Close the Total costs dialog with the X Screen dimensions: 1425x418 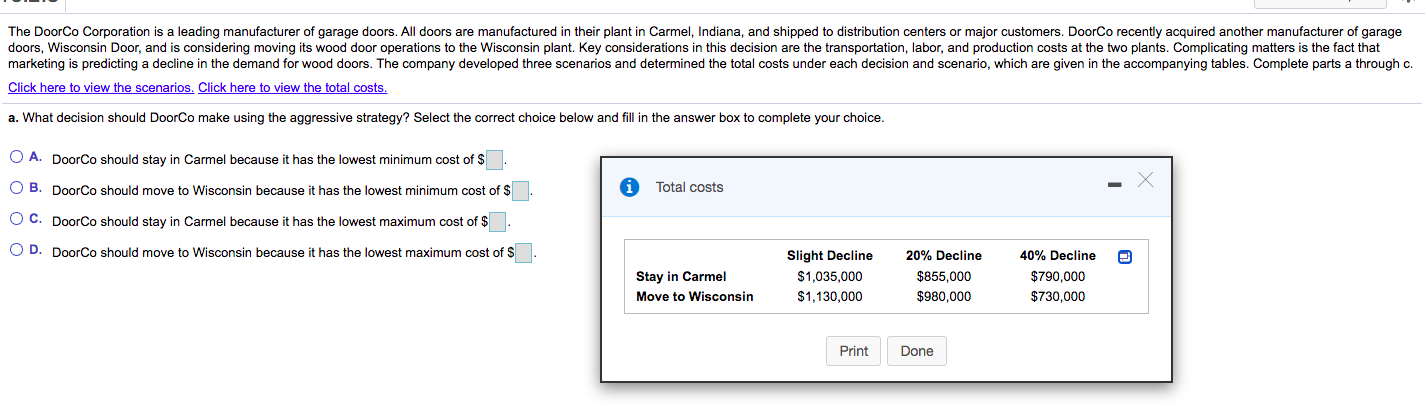(1146, 180)
